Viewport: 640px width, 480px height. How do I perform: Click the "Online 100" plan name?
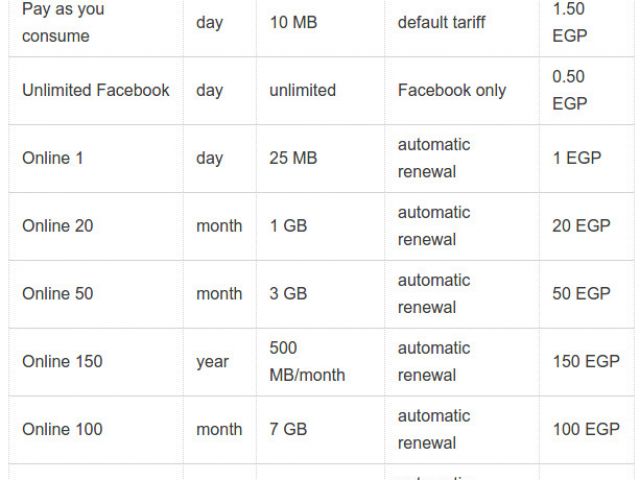(62, 430)
